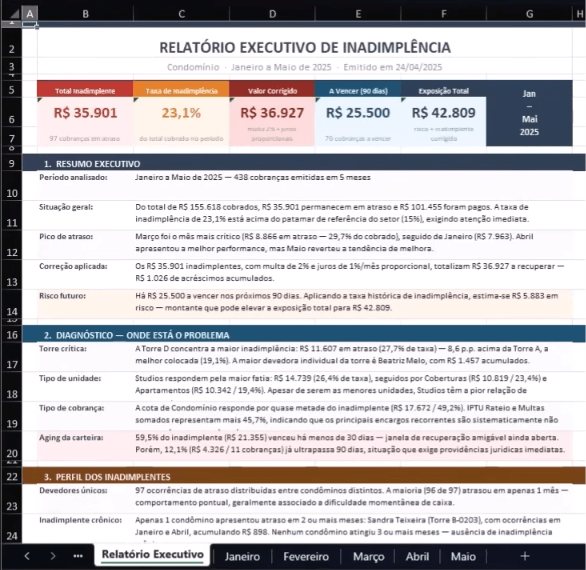Click the text 'Janeiro a Maio de 2025 — 438 cobranças emitidas'
The height and width of the screenshot is (570, 586).
coord(232,177)
